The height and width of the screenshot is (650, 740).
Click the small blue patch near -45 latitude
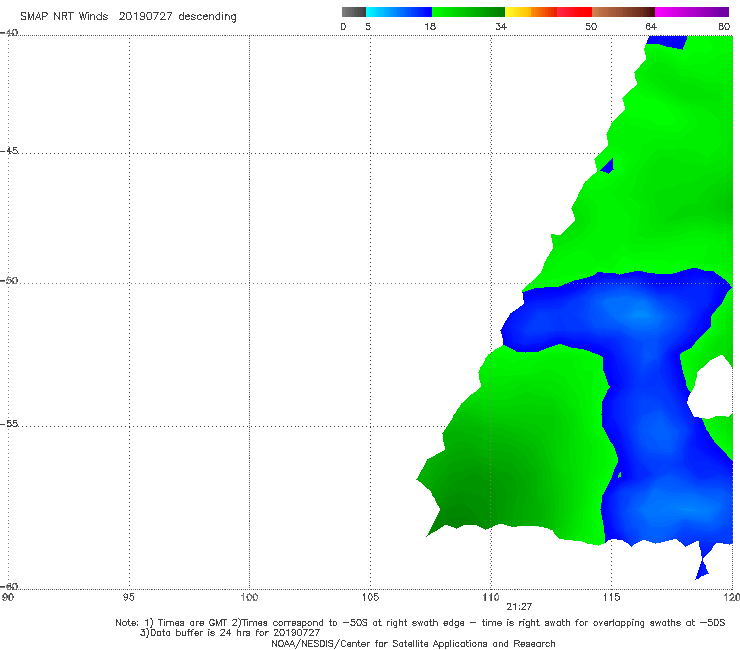pyautogui.click(x=607, y=166)
